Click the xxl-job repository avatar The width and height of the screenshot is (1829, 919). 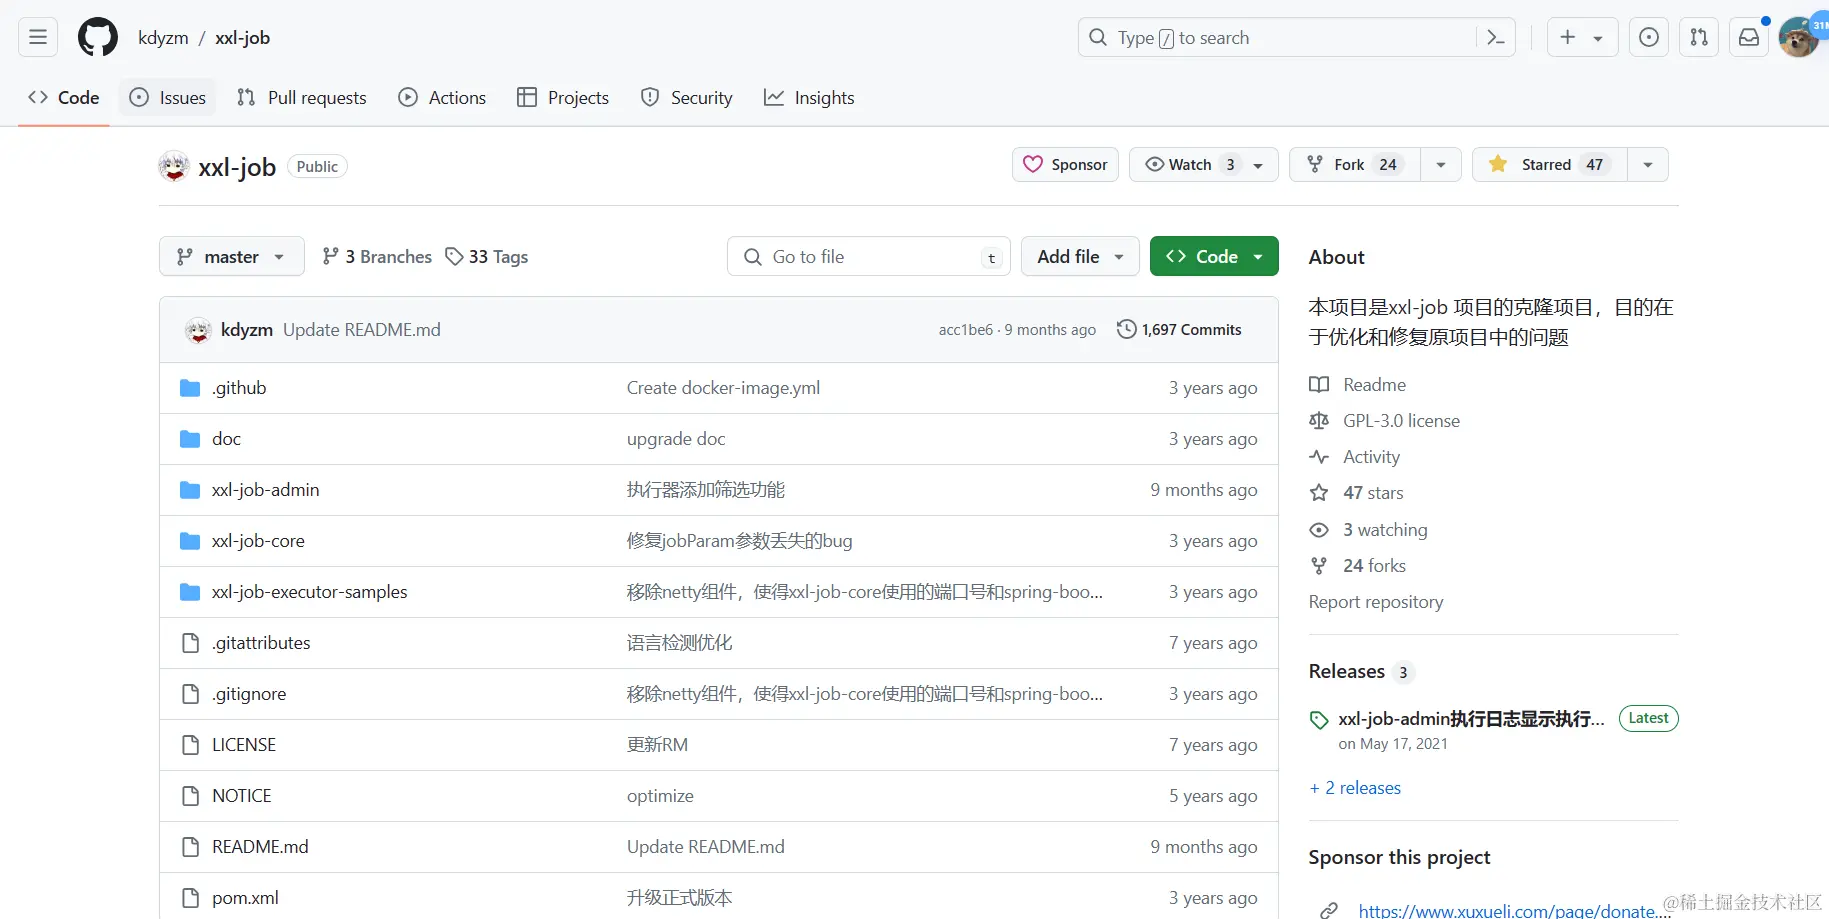coord(174,166)
